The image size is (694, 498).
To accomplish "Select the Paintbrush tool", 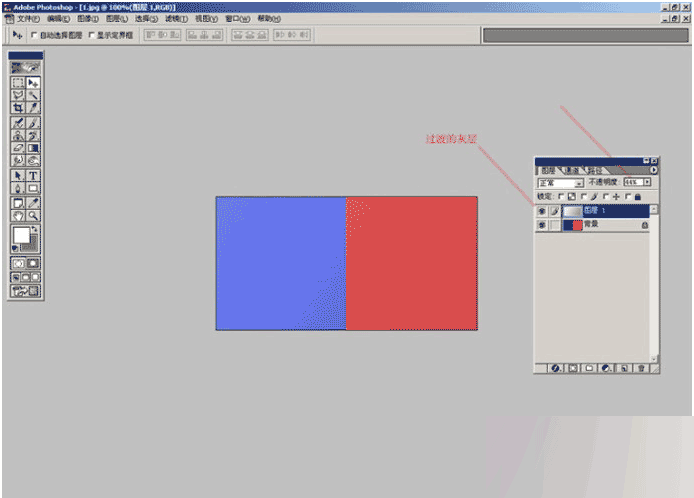I will click(33, 123).
